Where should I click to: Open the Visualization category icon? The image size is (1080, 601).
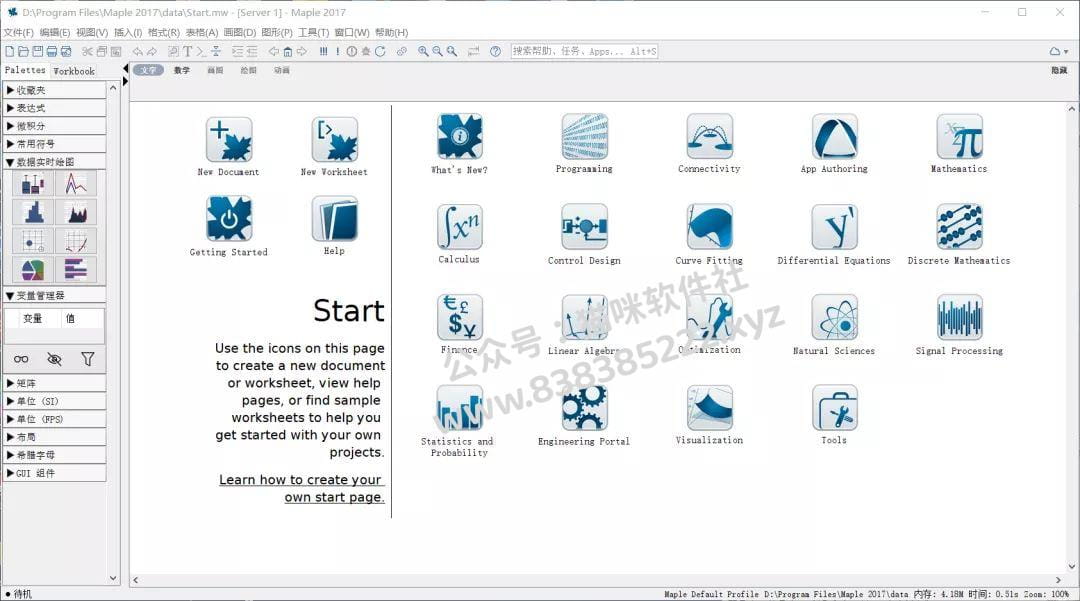point(709,408)
